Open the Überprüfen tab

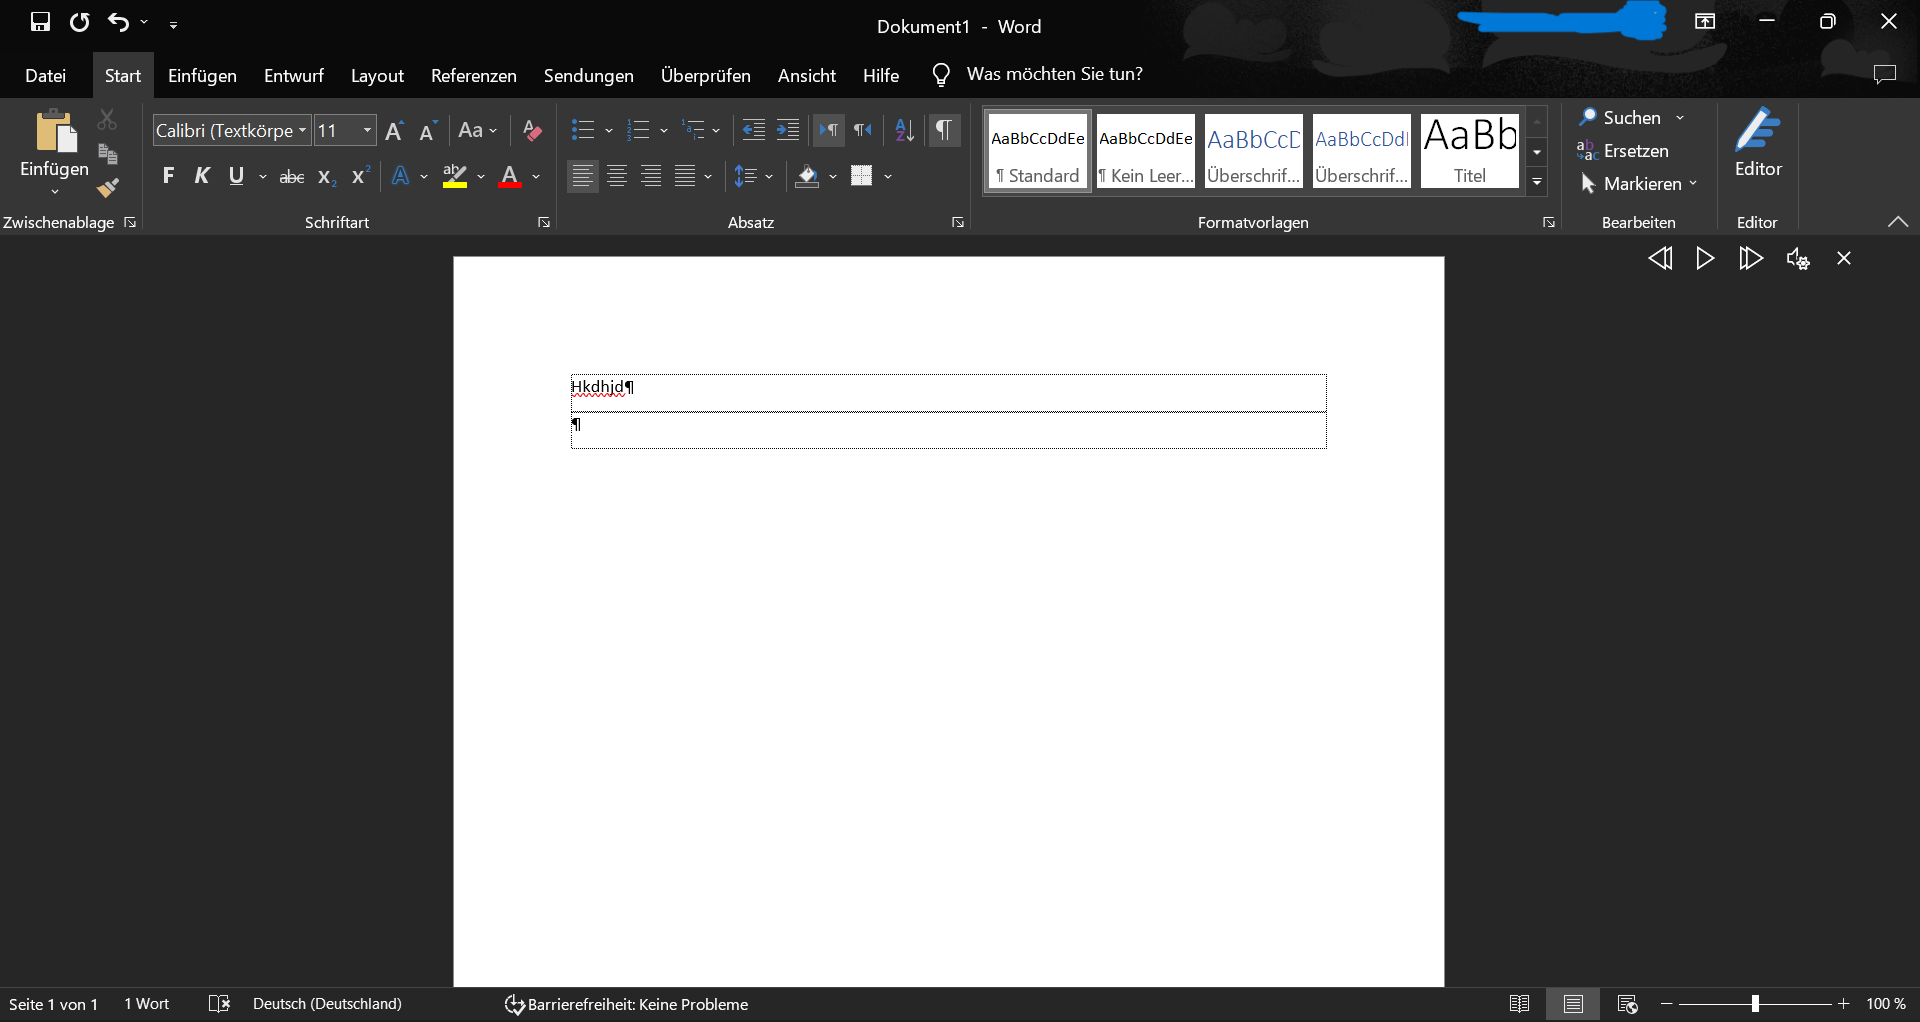tap(705, 75)
